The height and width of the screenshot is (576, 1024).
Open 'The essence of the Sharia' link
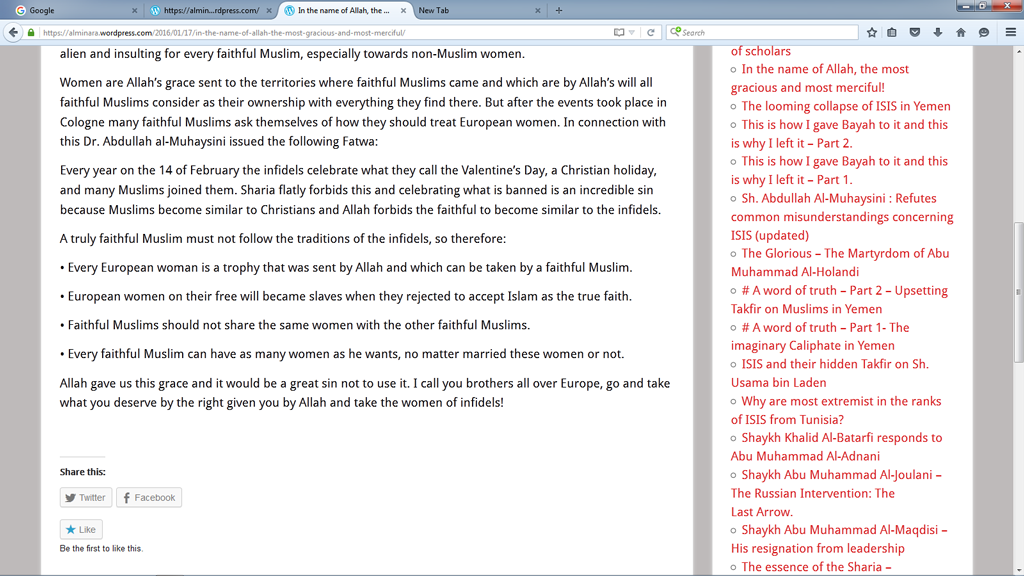coord(816,567)
